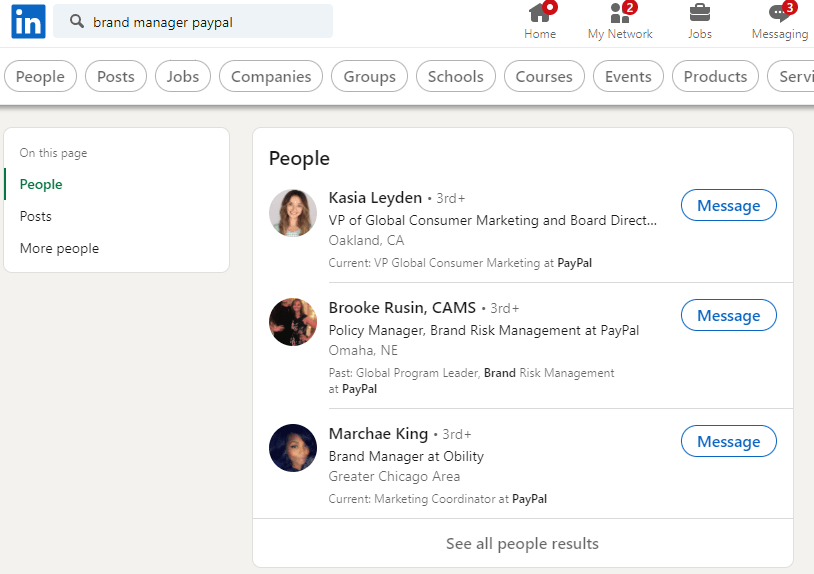Filter results by Products
The height and width of the screenshot is (574, 814).
(715, 76)
